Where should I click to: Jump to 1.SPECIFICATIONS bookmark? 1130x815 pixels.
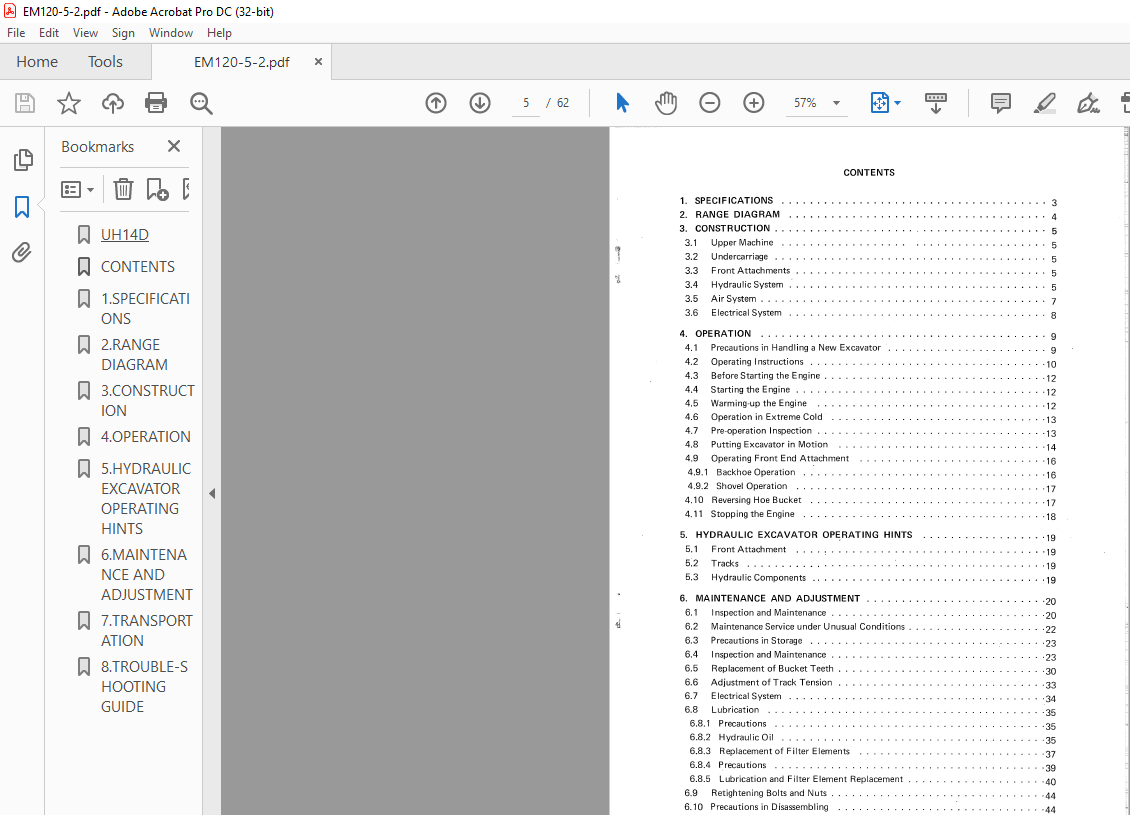[x=146, y=308]
